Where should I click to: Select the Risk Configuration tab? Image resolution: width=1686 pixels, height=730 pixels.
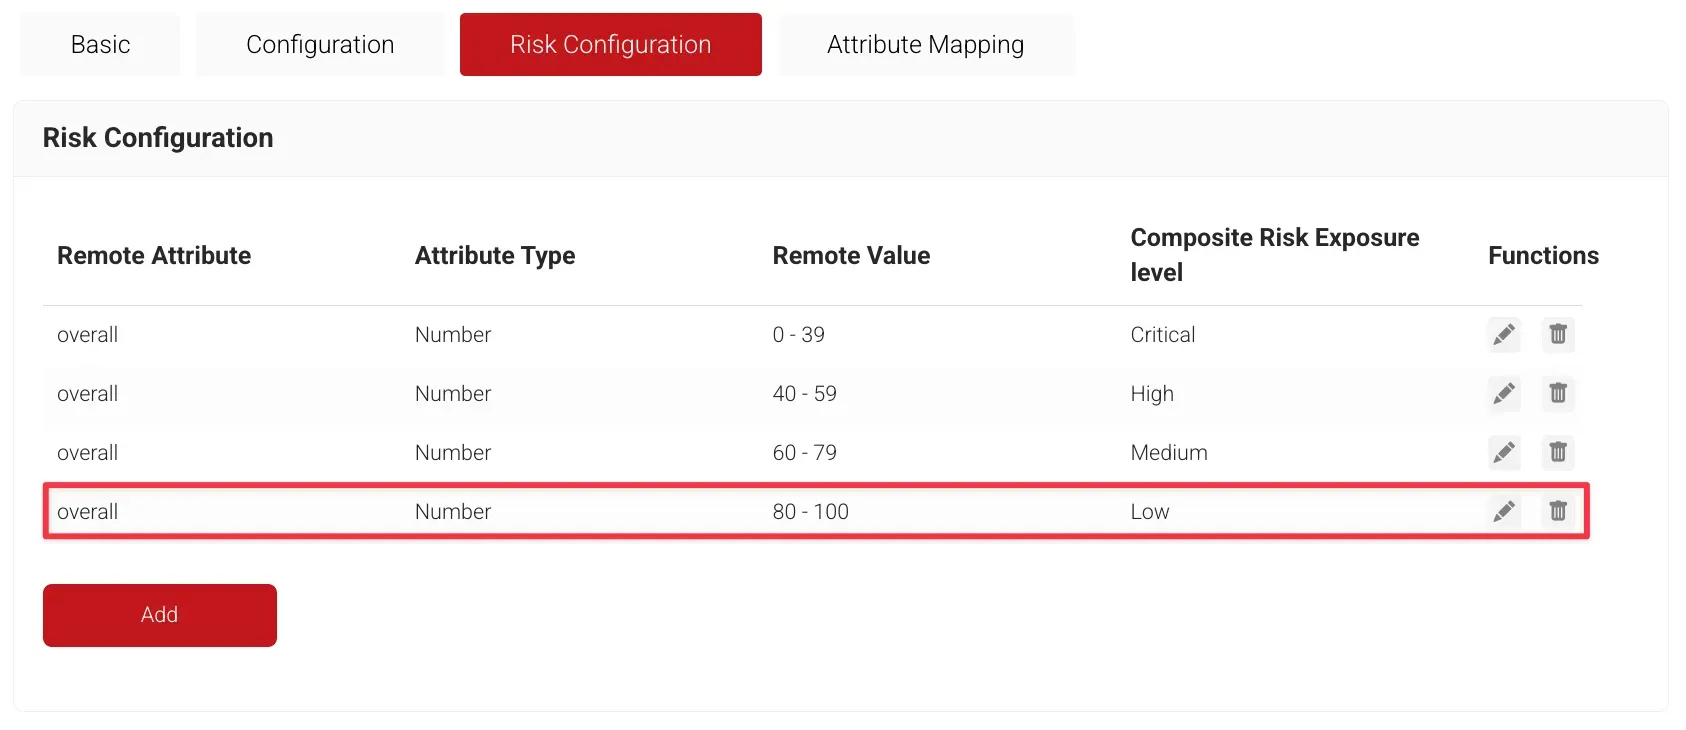coord(610,45)
